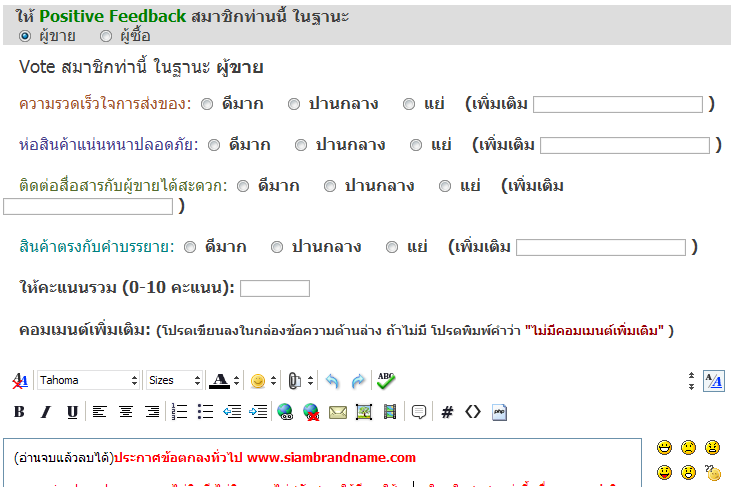Insert a bulleted list
The height and width of the screenshot is (487, 736).
click(x=205, y=411)
